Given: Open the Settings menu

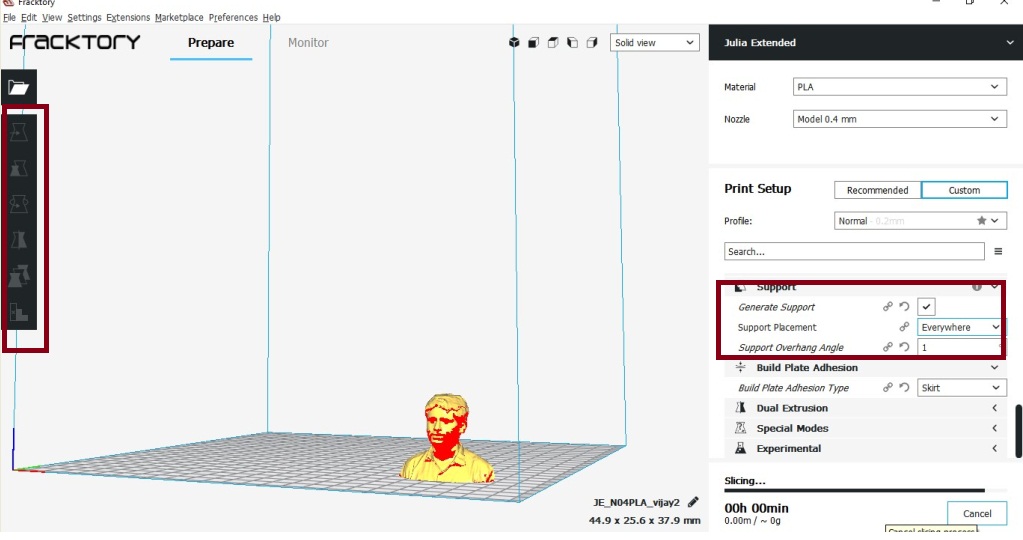Looking at the screenshot, I should tap(84, 17).
